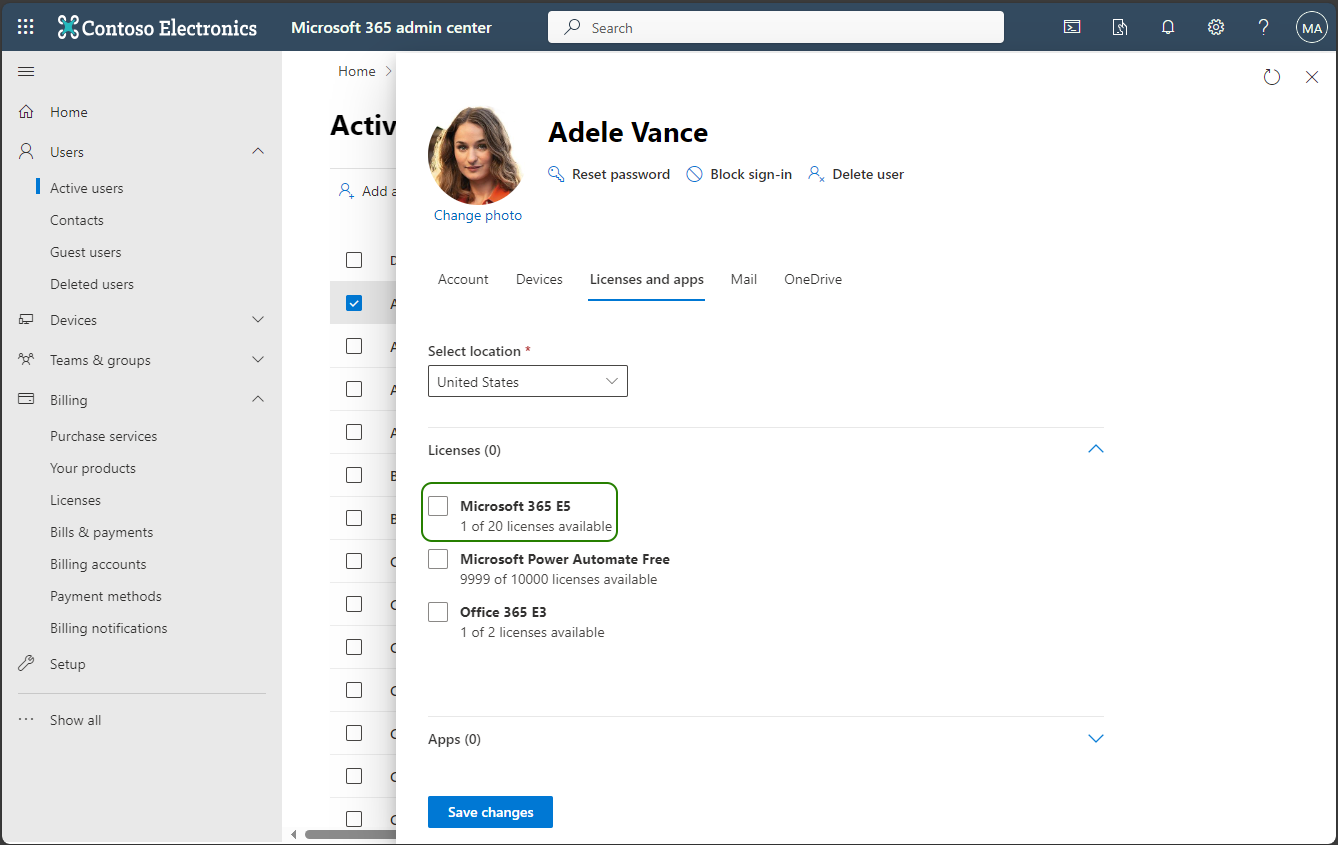Click the Setup wrench icon
The height and width of the screenshot is (845, 1338).
point(27,664)
